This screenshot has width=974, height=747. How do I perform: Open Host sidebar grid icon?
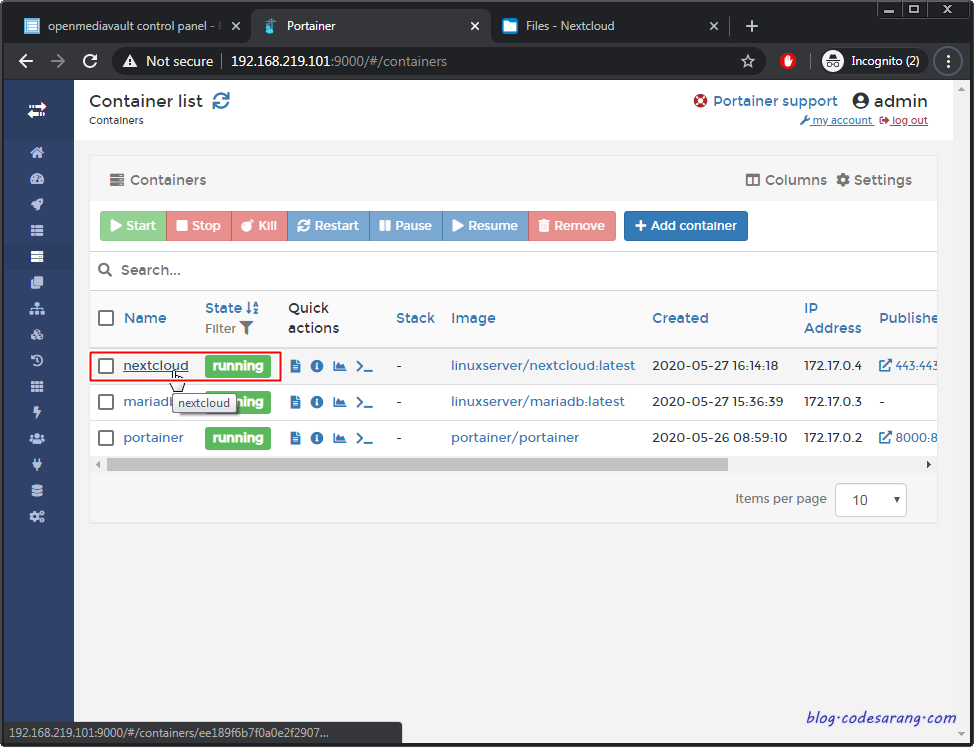pos(37,387)
